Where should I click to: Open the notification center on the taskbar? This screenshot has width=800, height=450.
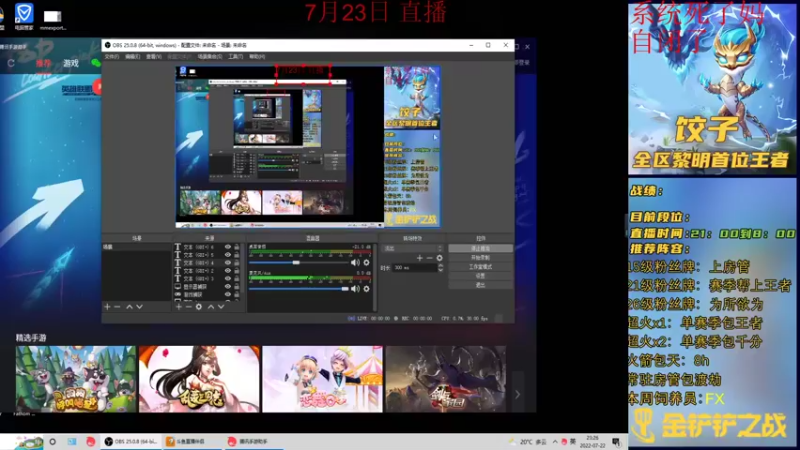[616, 442]
